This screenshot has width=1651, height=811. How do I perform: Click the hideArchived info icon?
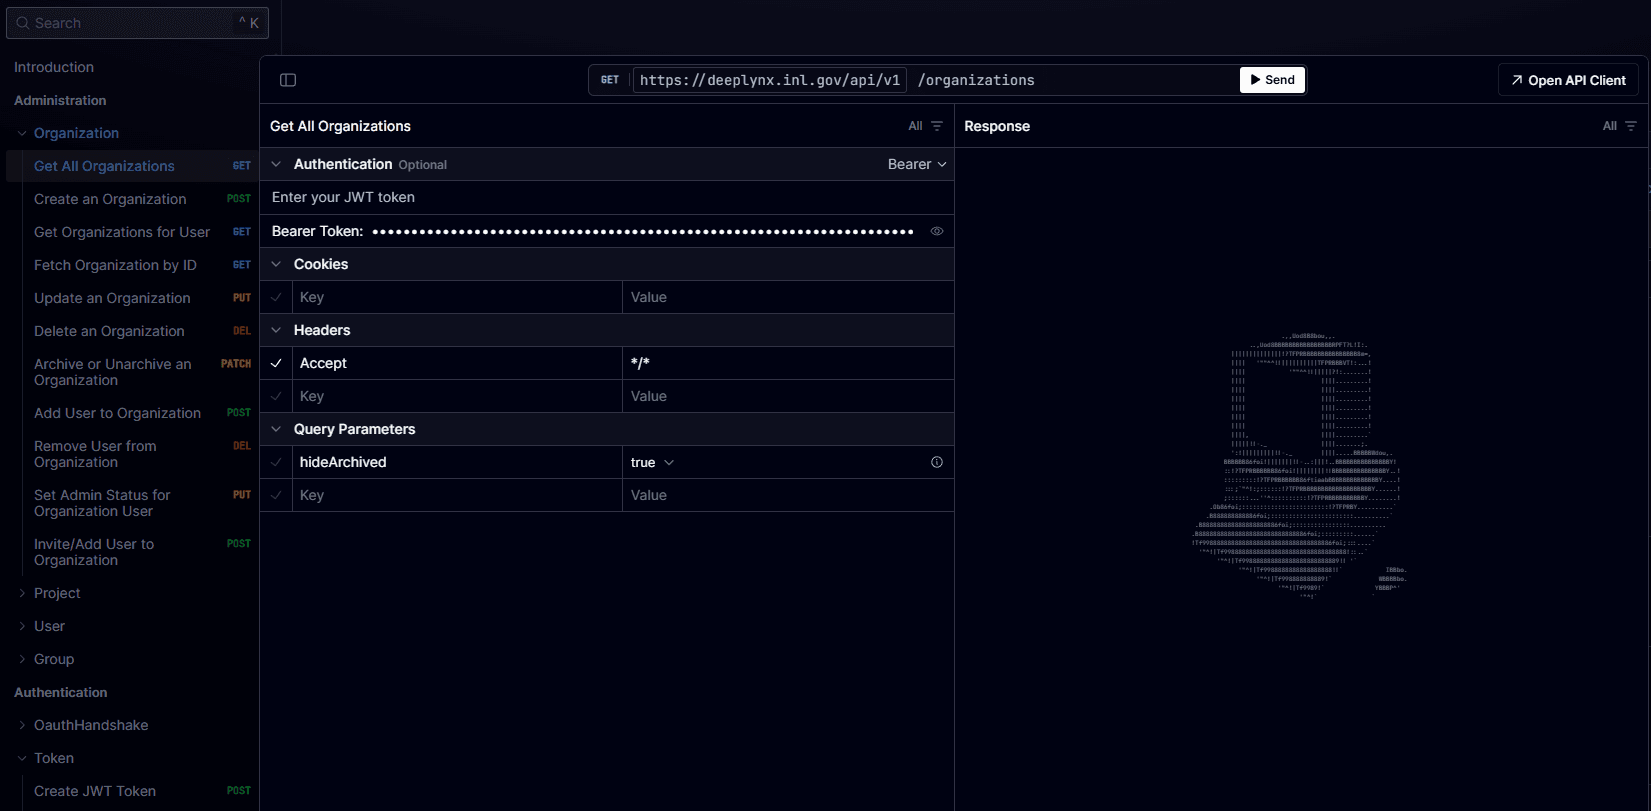coord(937,462)
